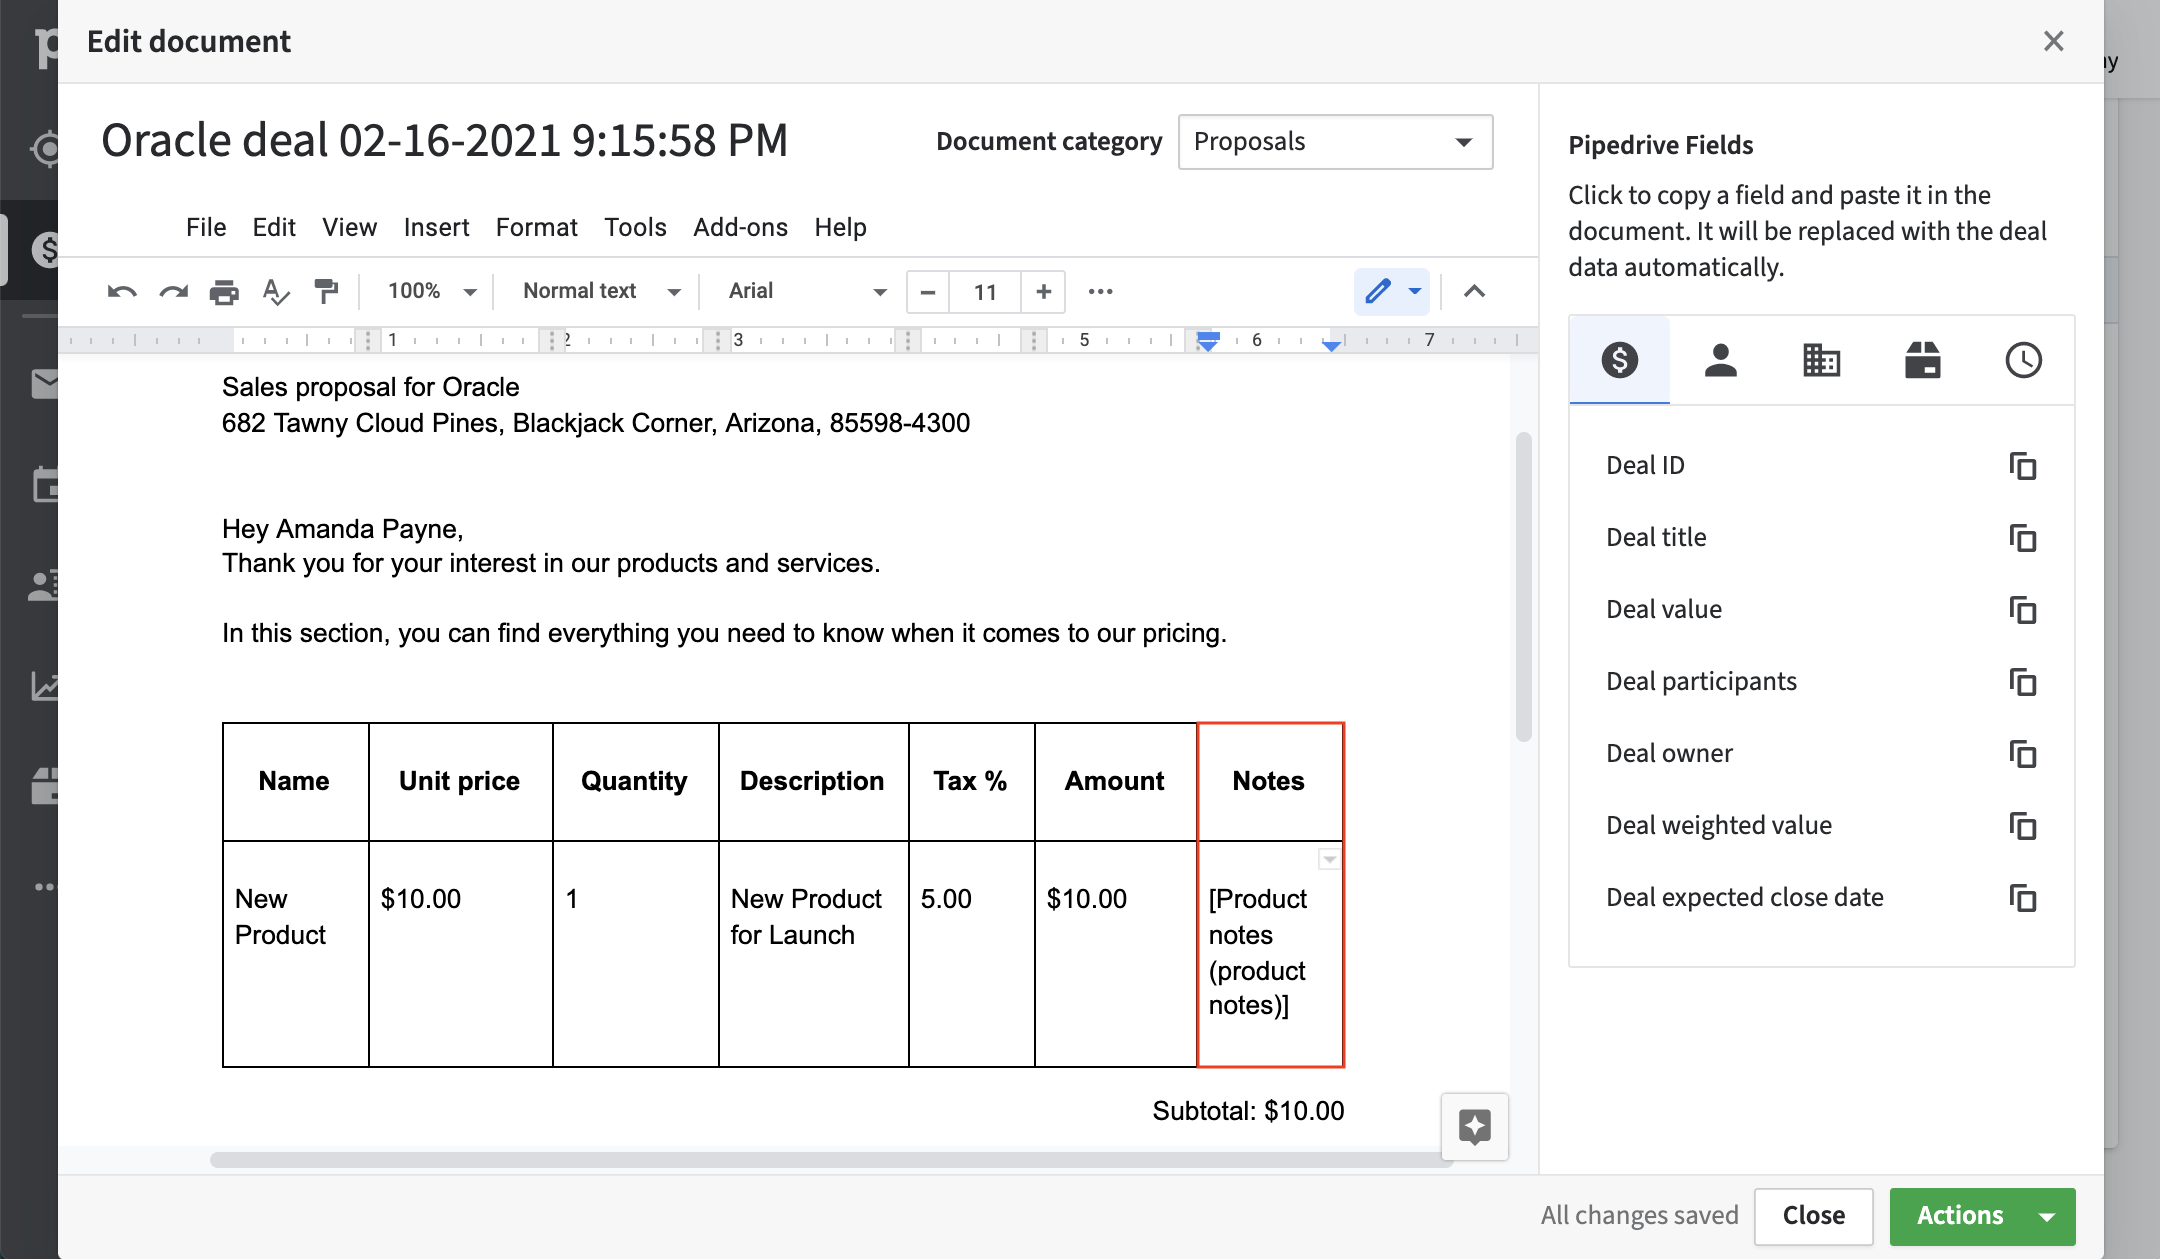The image size is (2160, 1259).
Task: Copy the Deal value field
Action: [2023, 610]
